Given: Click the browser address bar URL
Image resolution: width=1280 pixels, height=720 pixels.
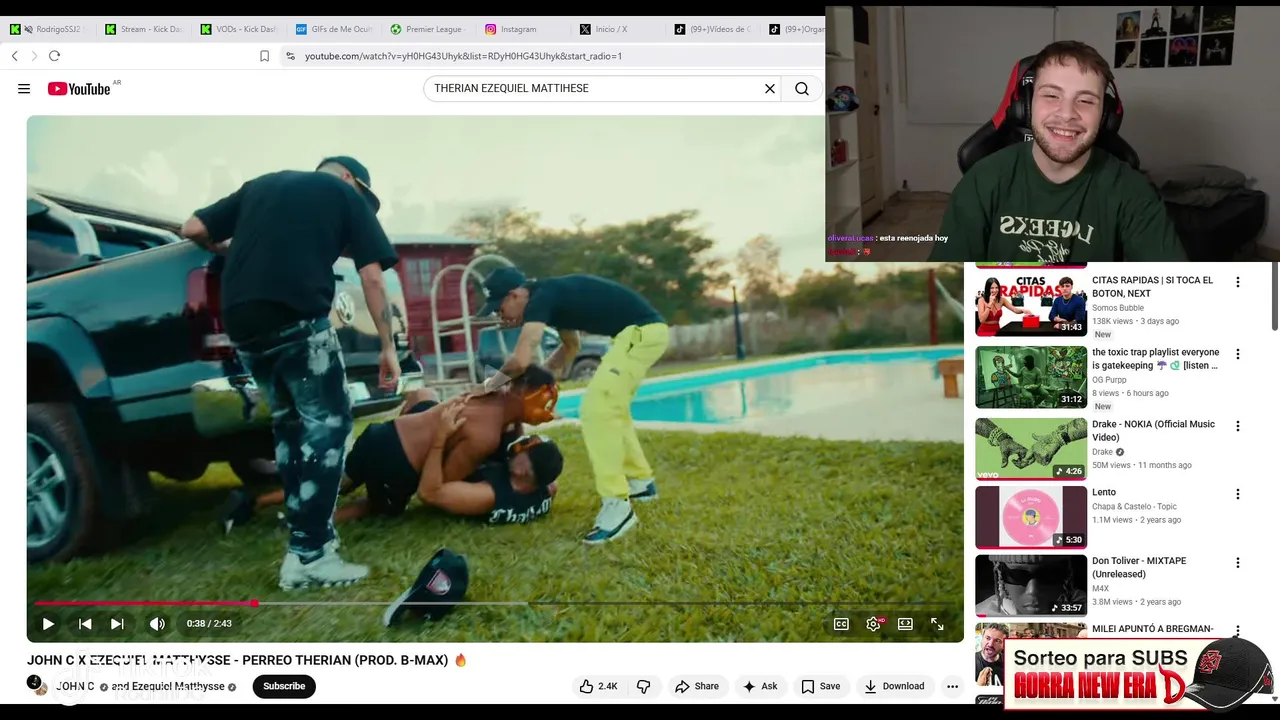Looking at the screenshot, I should pyautogui.click(x=463, y=56).
